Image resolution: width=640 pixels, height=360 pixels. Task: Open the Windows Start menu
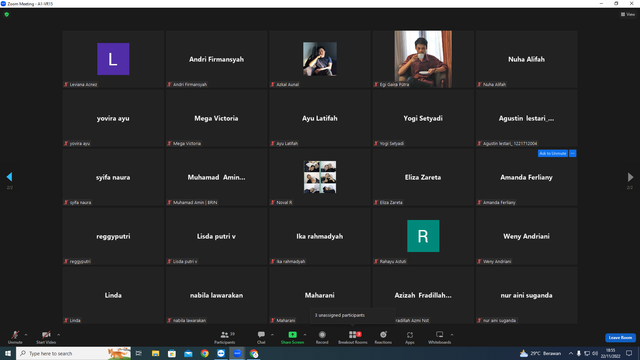tap(8, 353)
